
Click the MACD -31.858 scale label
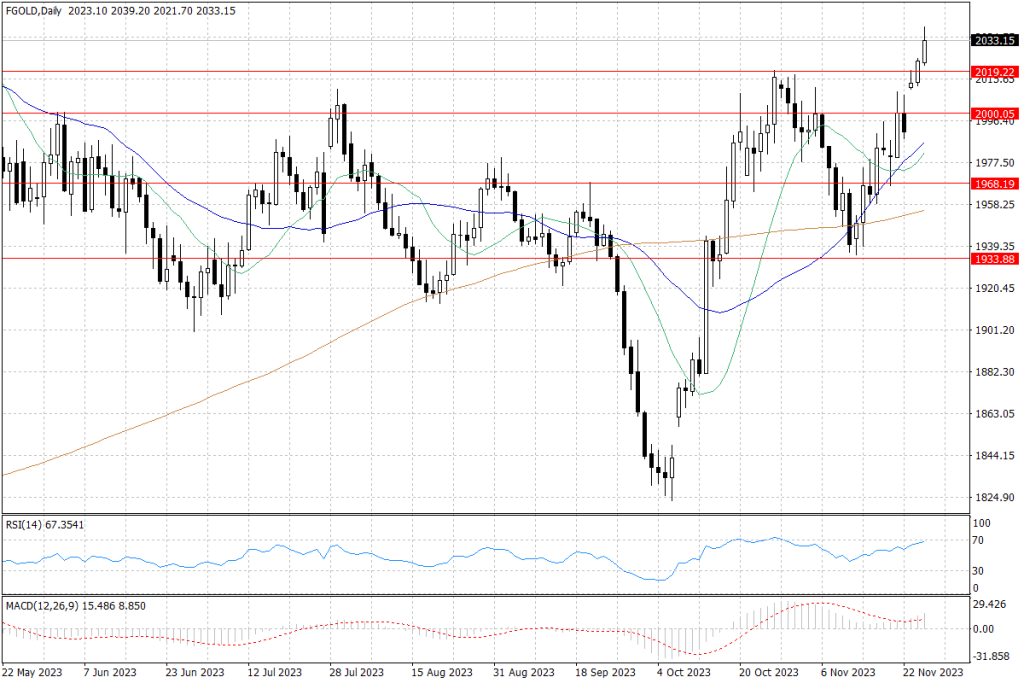(x=990, y=657)
